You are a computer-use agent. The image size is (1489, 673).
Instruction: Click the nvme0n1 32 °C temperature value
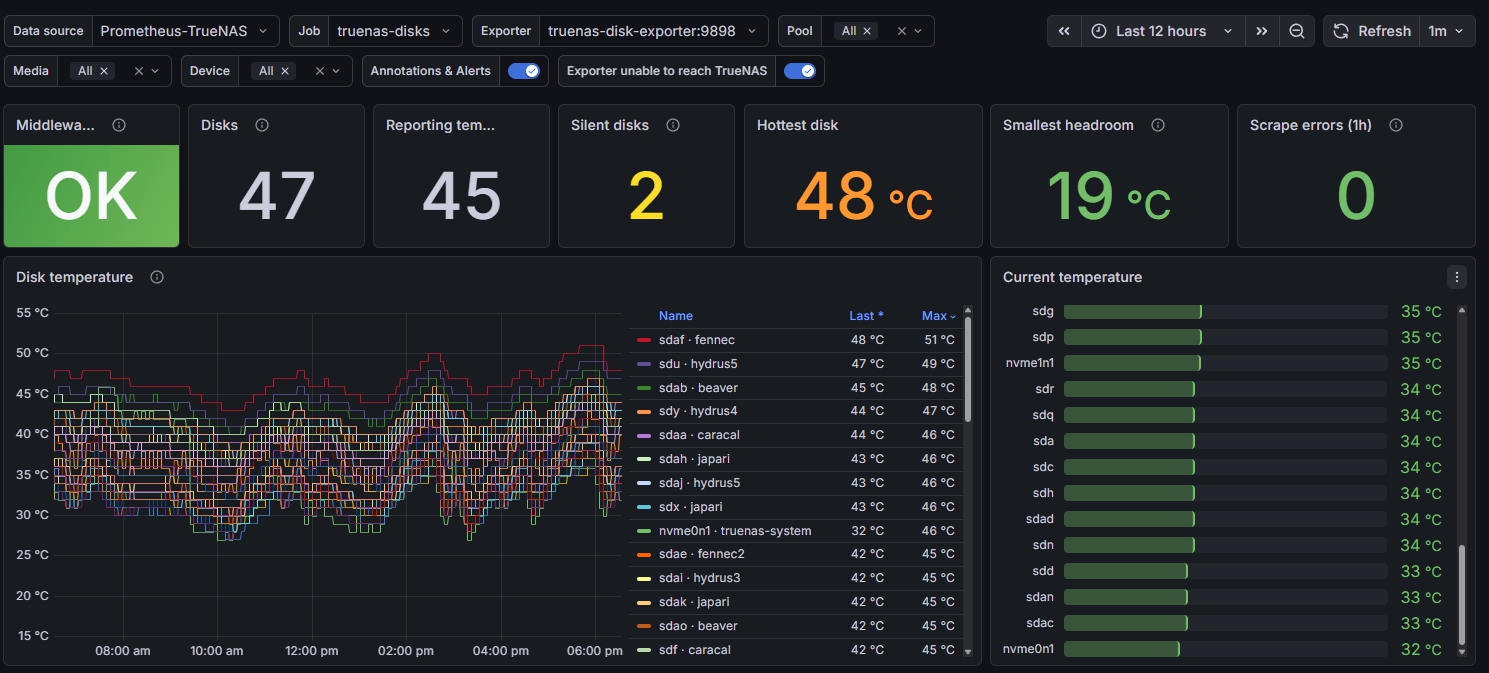point(1421,650)
